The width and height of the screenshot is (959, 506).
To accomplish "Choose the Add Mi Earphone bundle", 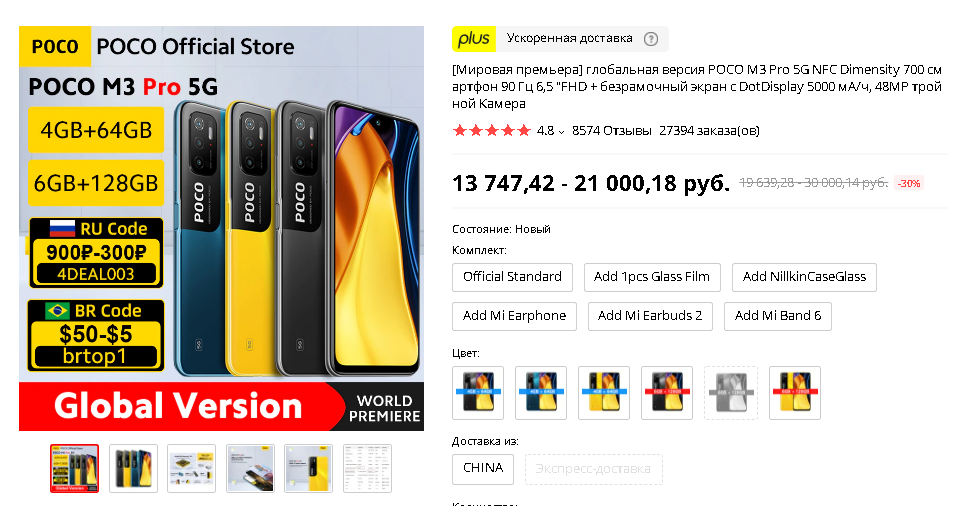I will pyautogui.click(x=514, y=316).
